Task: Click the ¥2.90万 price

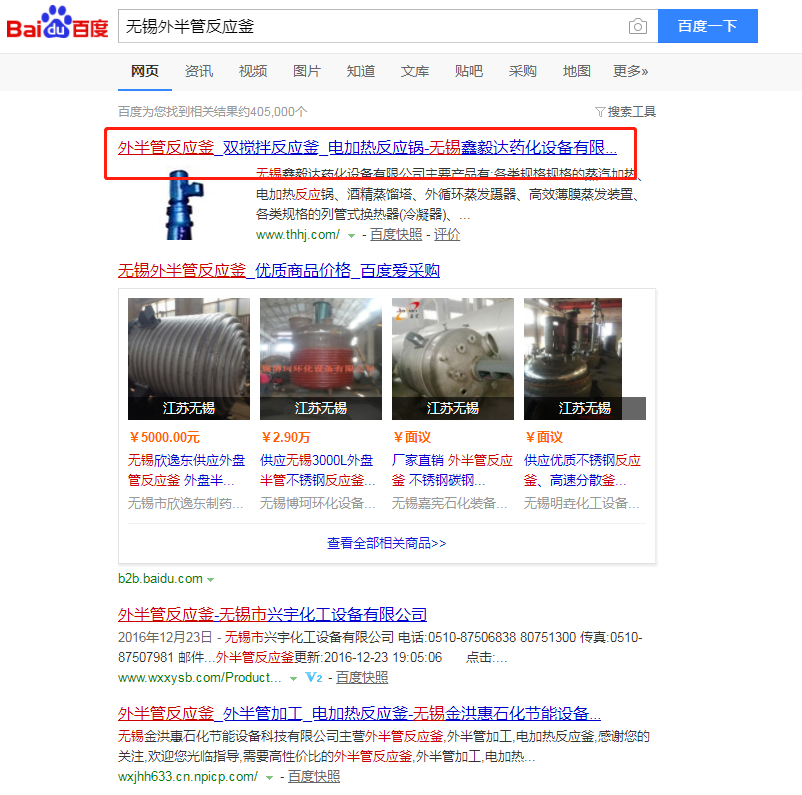Action: point(285,437)
